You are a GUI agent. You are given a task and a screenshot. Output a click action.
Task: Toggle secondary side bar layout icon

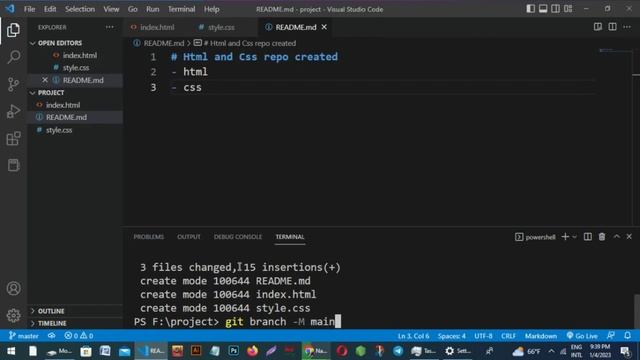pyautogui.click(x=556, y=9)
